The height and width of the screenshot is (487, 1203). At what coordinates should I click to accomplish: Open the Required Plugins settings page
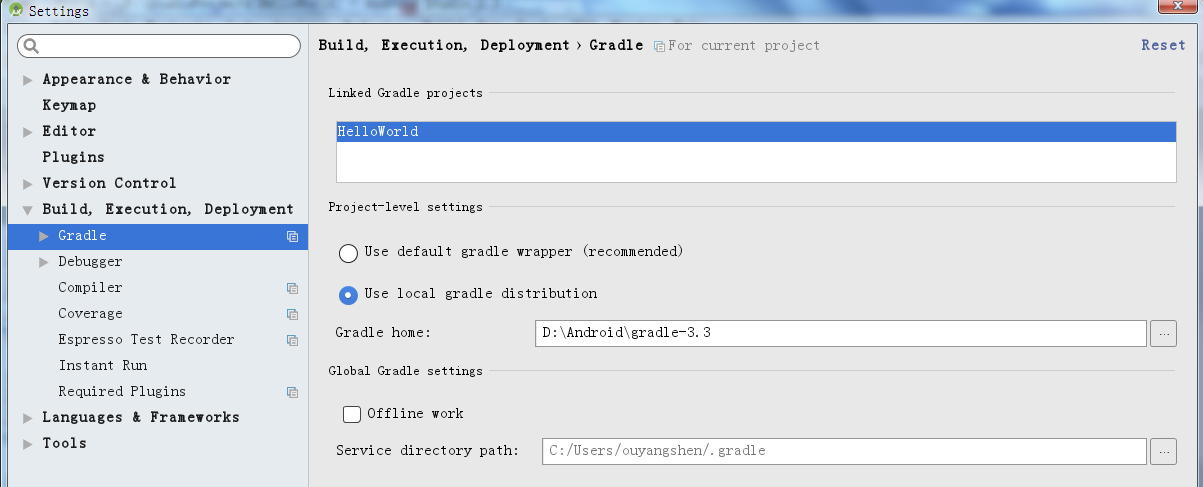[x=122, y=392]
